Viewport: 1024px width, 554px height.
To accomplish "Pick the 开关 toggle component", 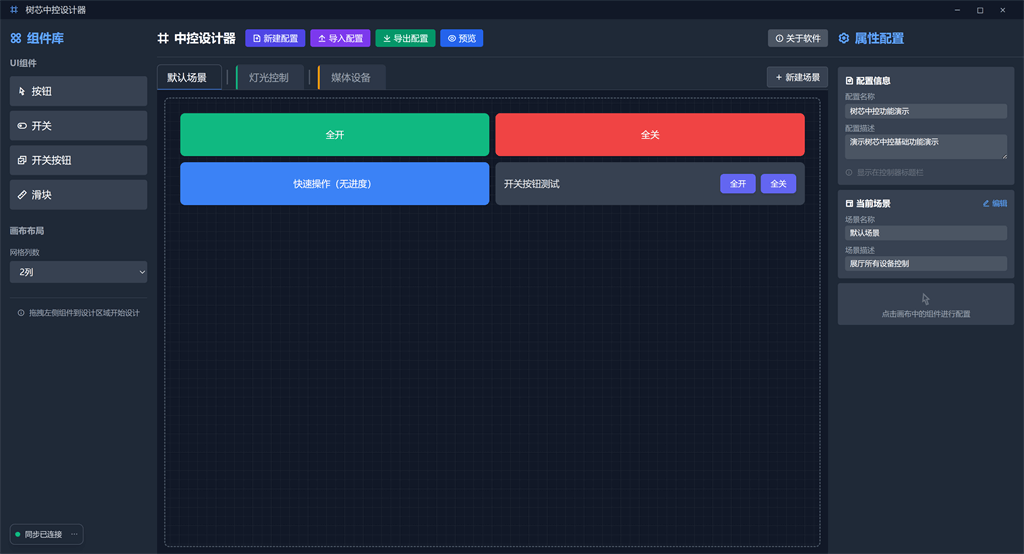I will pos(78,125).
